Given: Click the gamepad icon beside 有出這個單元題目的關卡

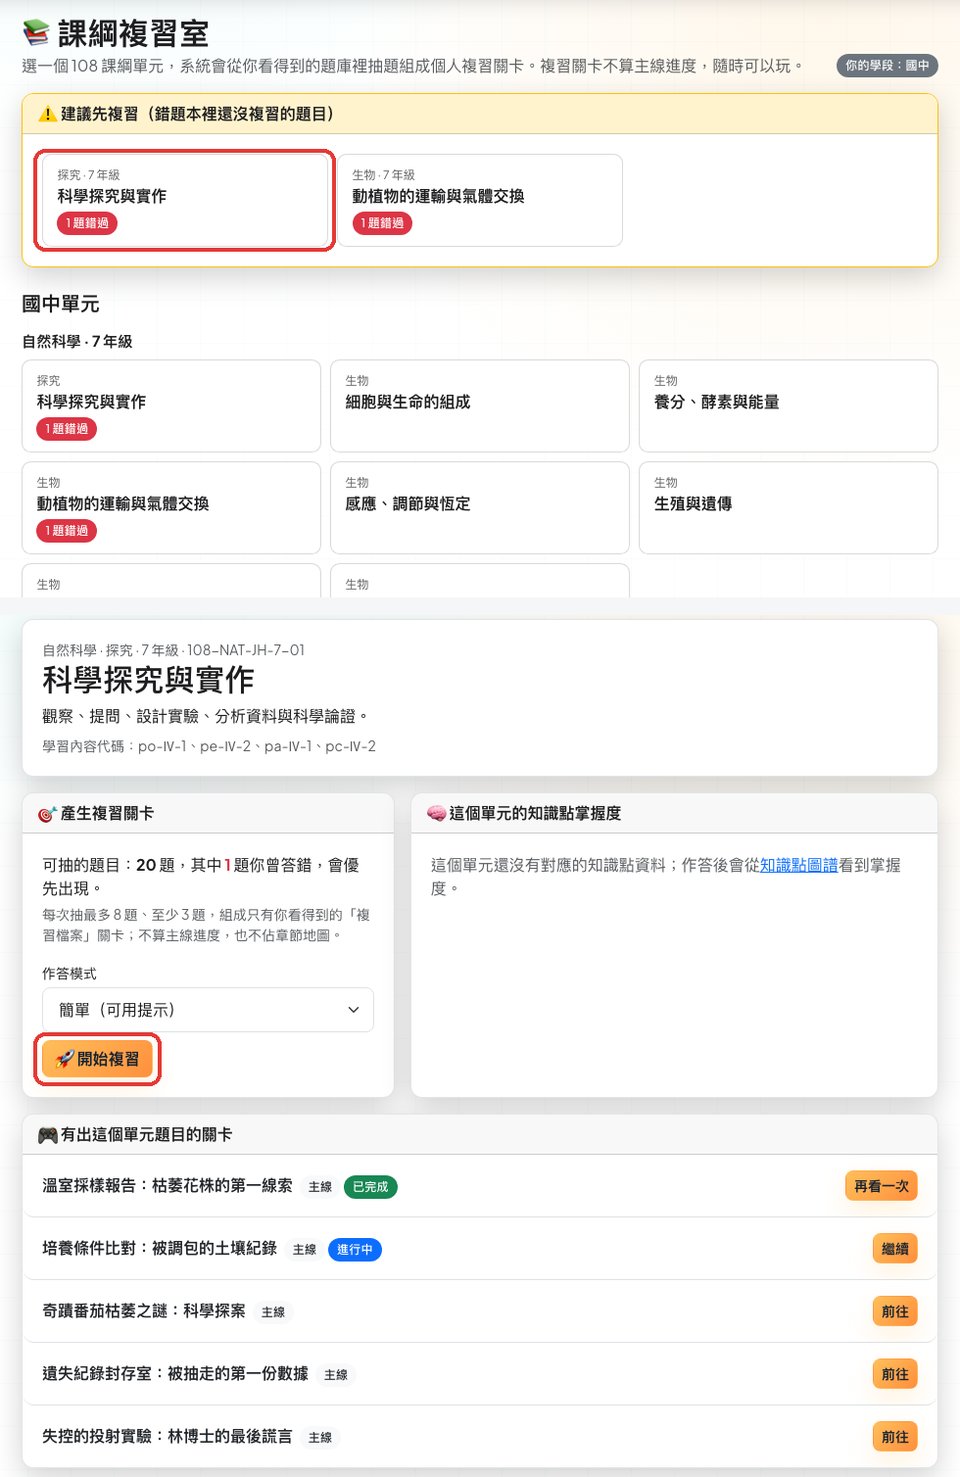Looking at the screenshot, I should [47, 1135].
